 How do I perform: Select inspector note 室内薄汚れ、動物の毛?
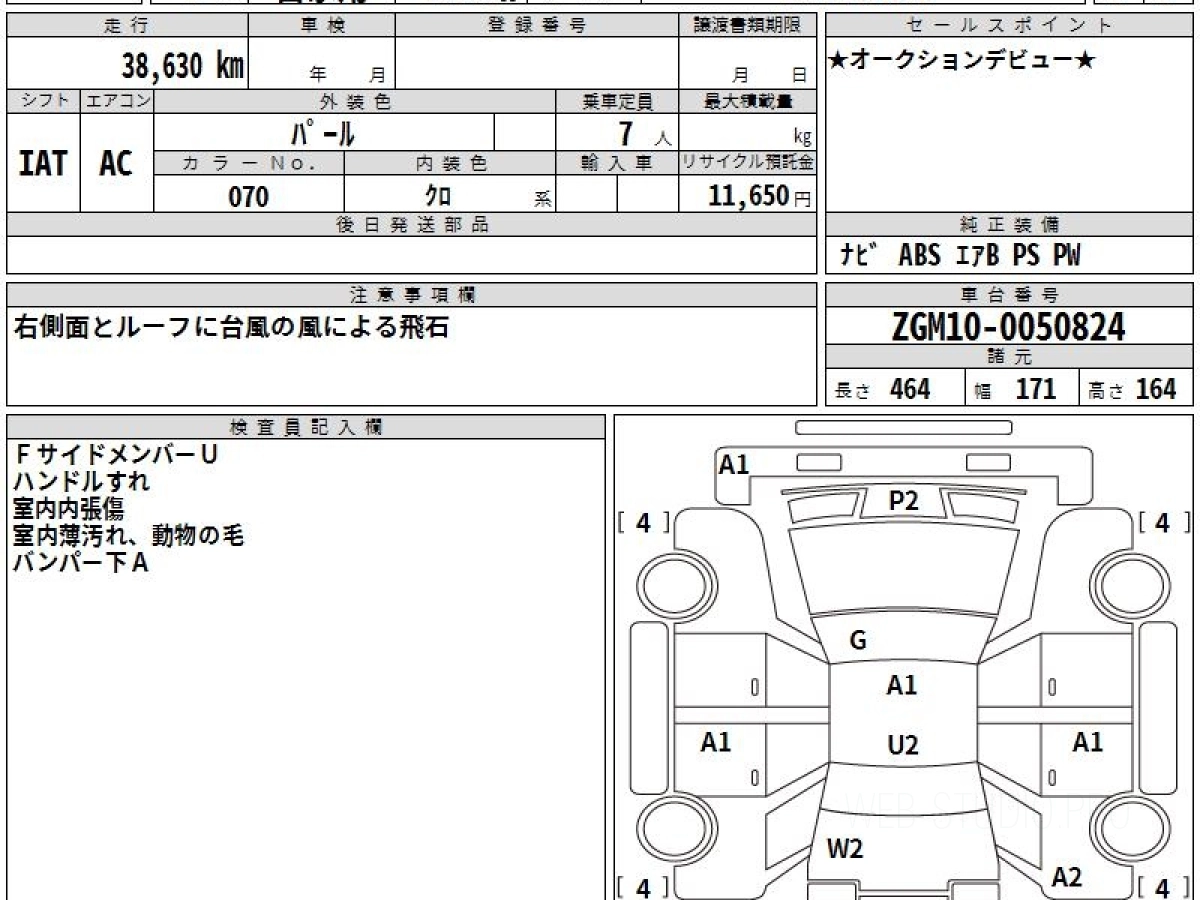(129, 535)
